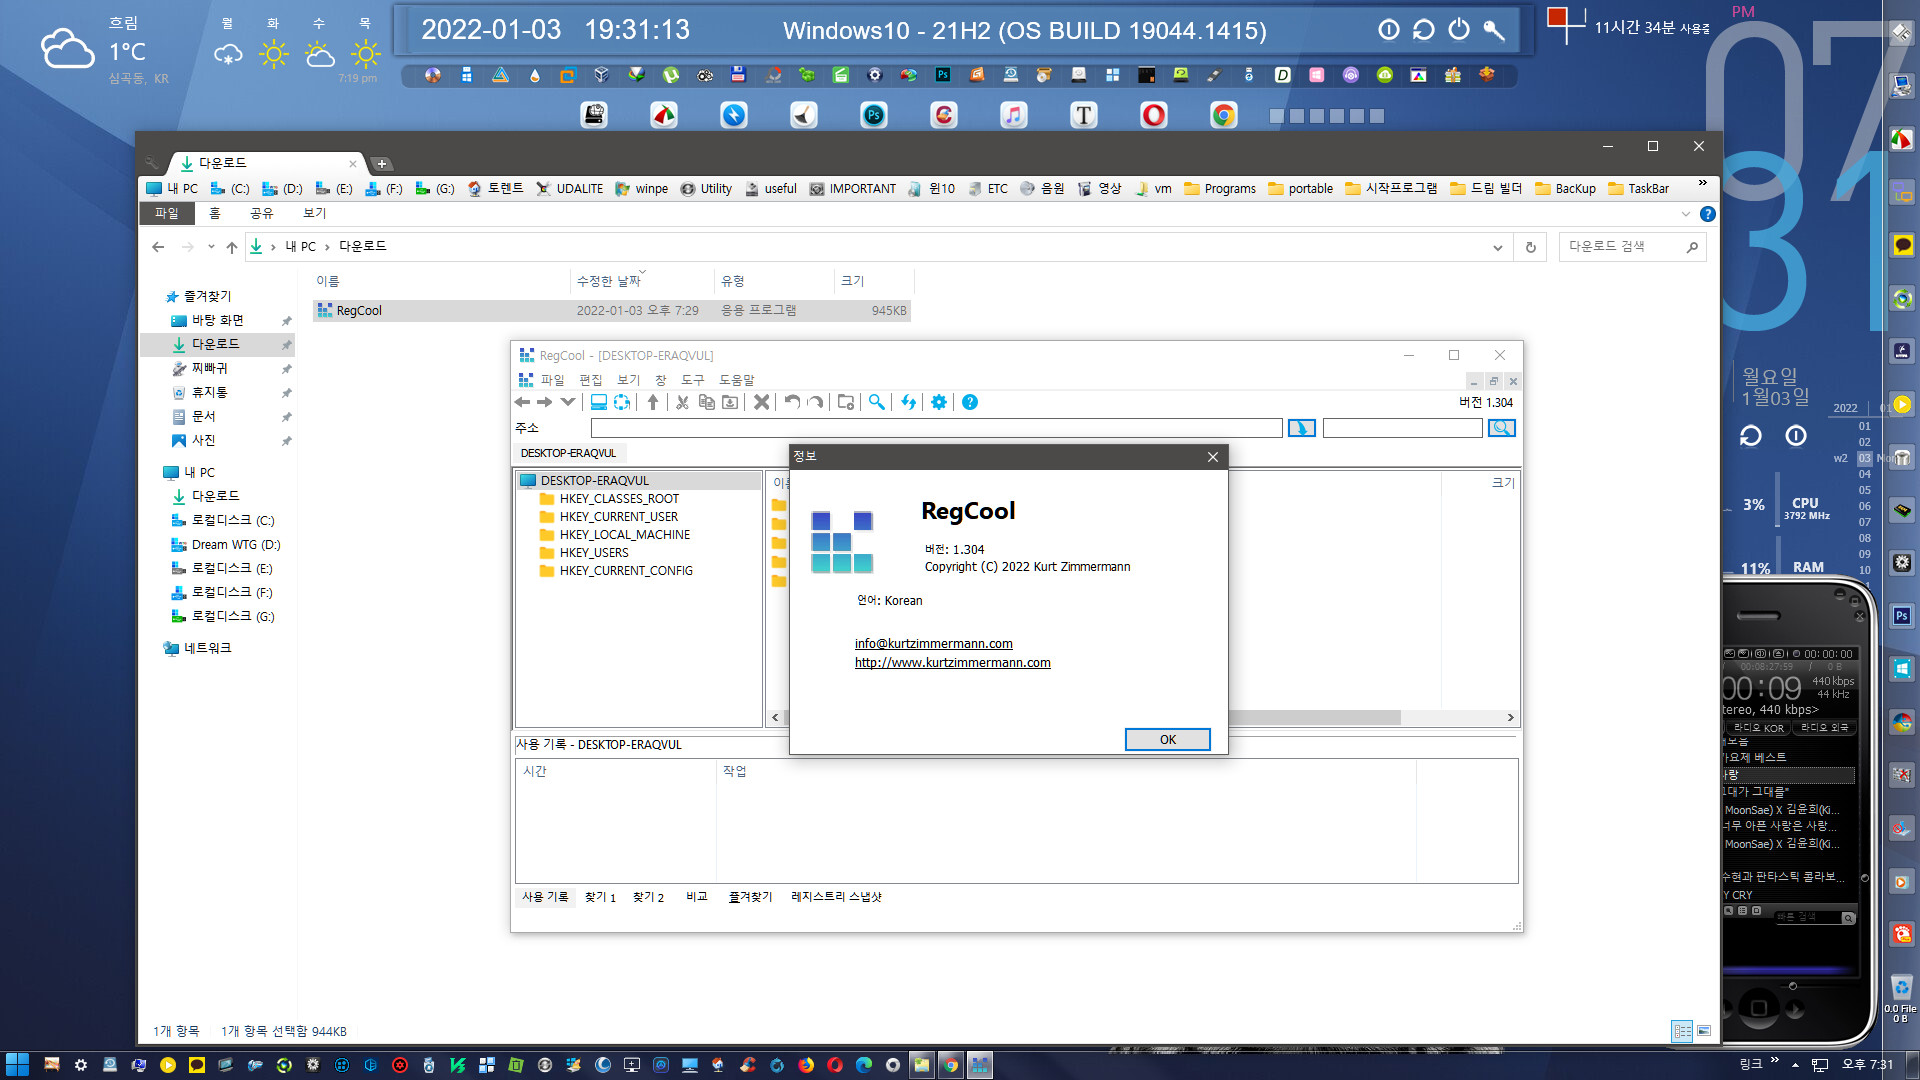The width and height of the screenshot is (1920, 1080).
Task: Click the blue question mark Help icon in RegCool
Action: (970, 402)
